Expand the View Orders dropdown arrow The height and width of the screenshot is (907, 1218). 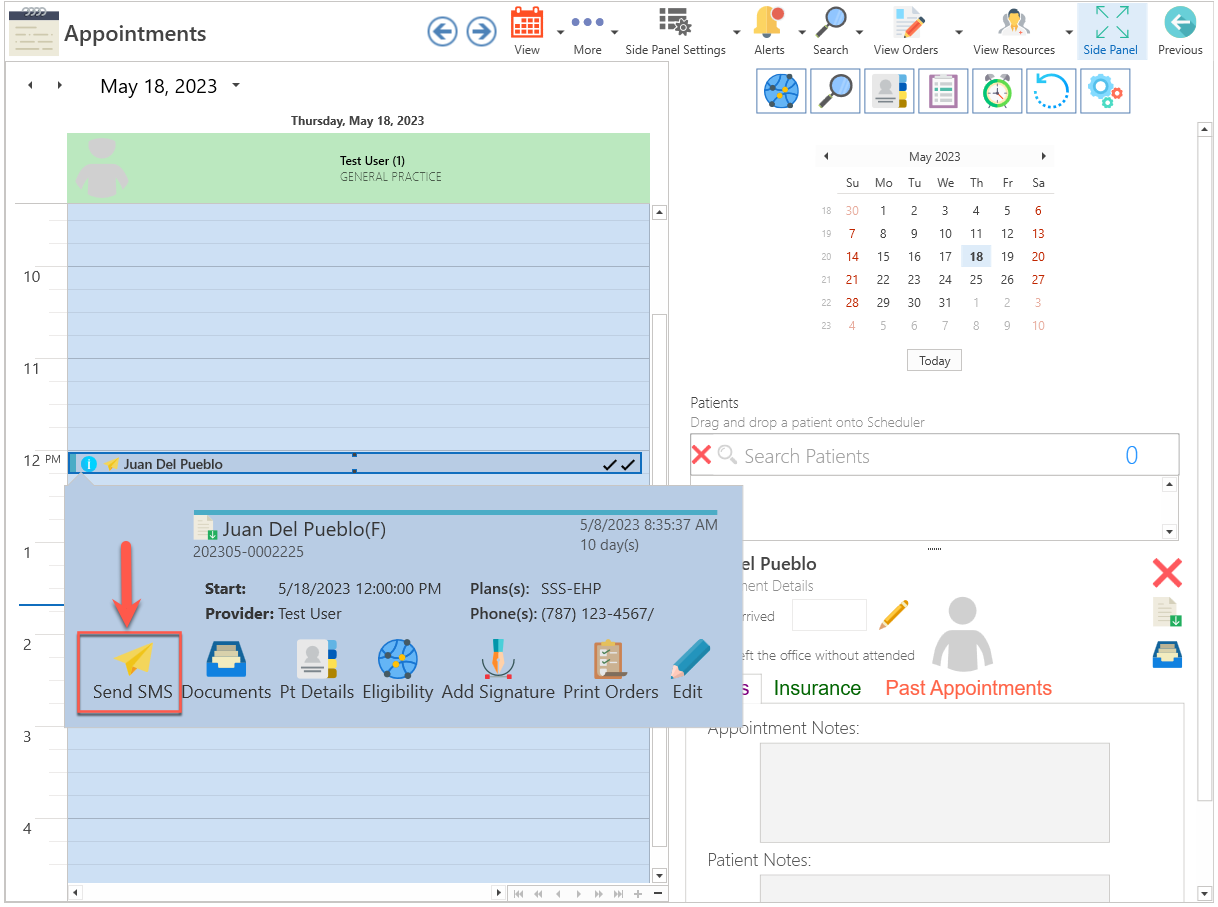[959, 32]
